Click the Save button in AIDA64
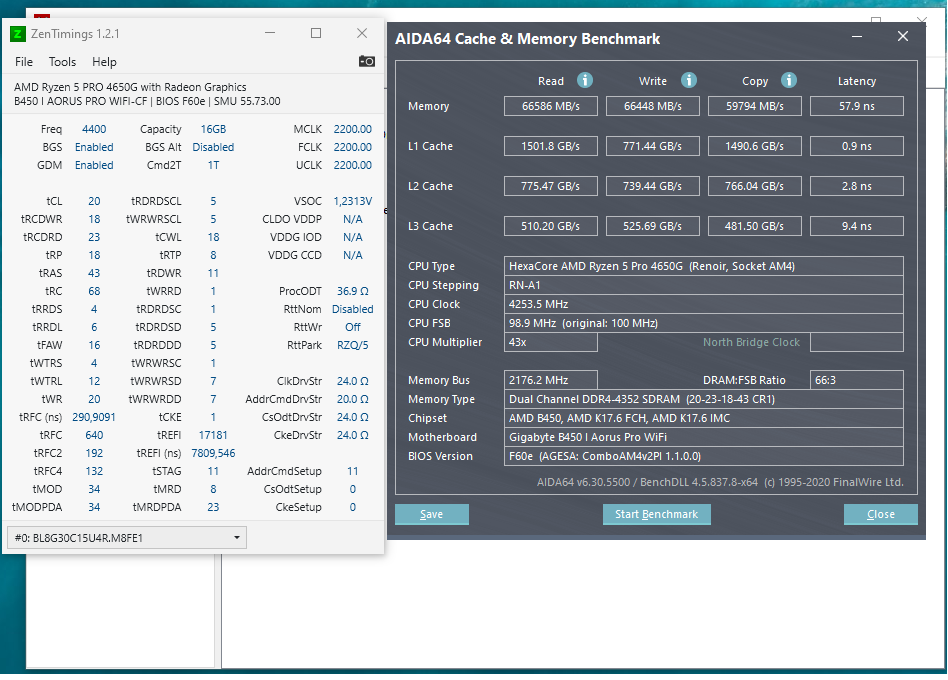948x680 pixels. [x=432, y=514]
